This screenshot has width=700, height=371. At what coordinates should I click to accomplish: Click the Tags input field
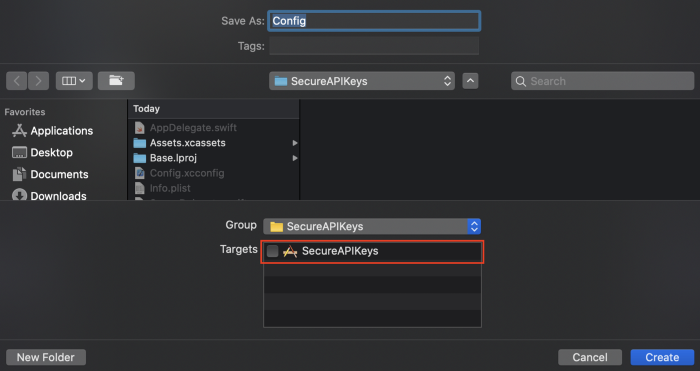[x=374, y=46]
